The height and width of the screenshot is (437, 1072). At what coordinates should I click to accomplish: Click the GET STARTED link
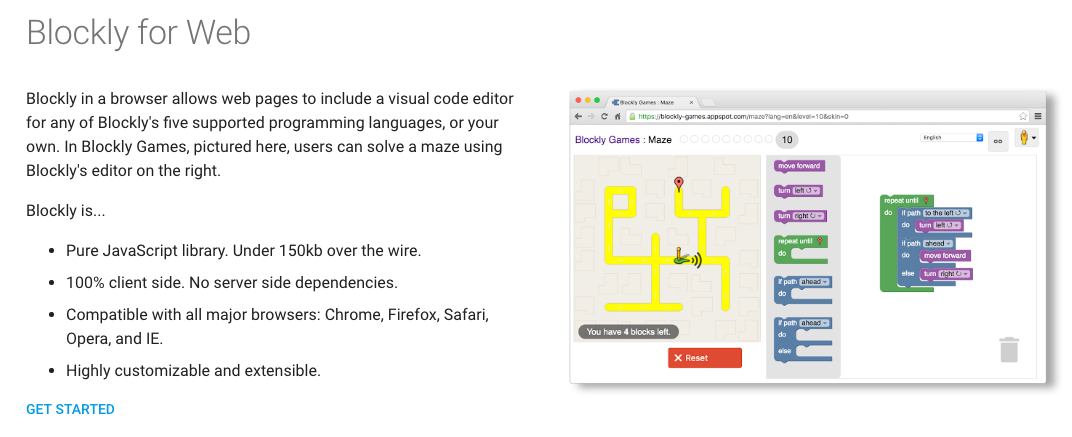(70, 409)
